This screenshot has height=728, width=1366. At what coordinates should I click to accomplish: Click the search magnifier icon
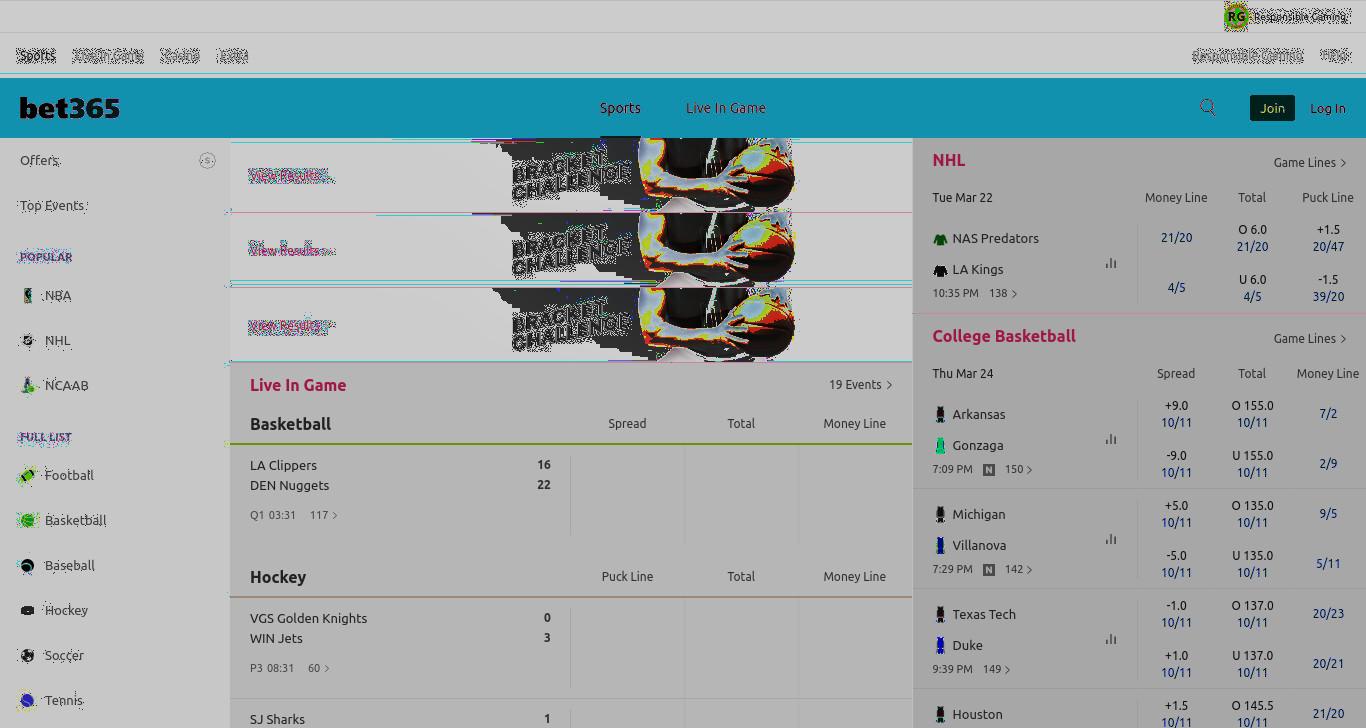(x=1208, y=108)
